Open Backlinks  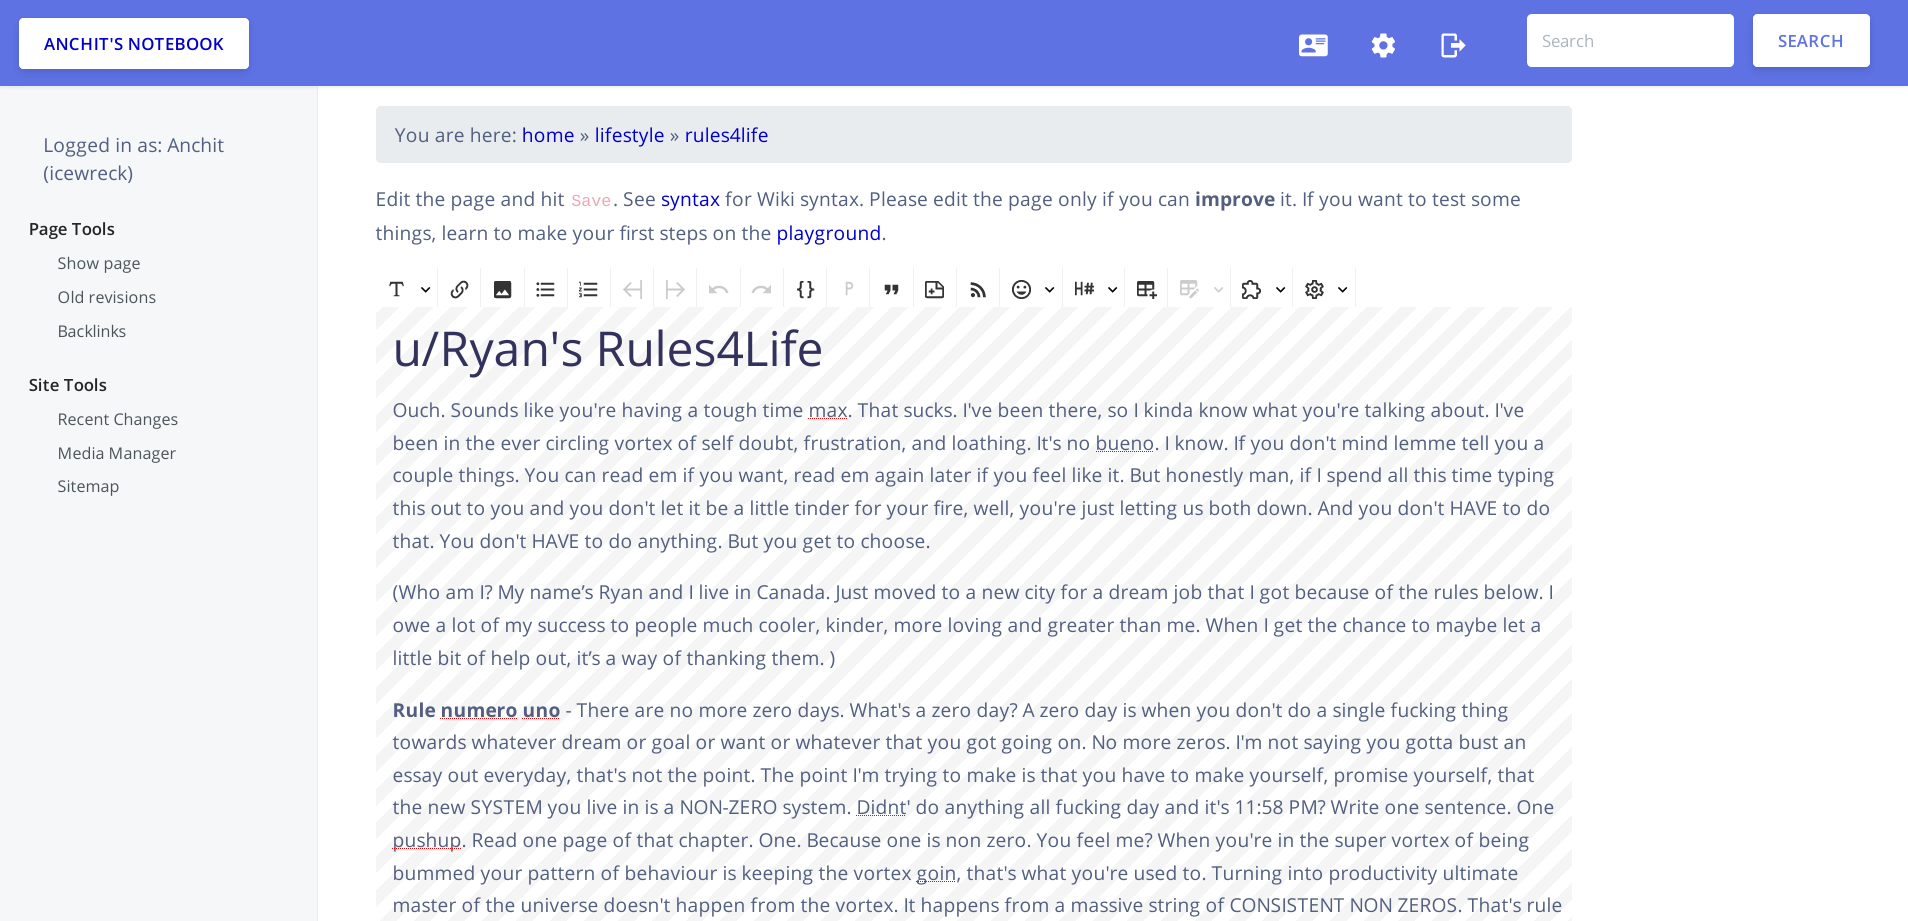(92, 331)
